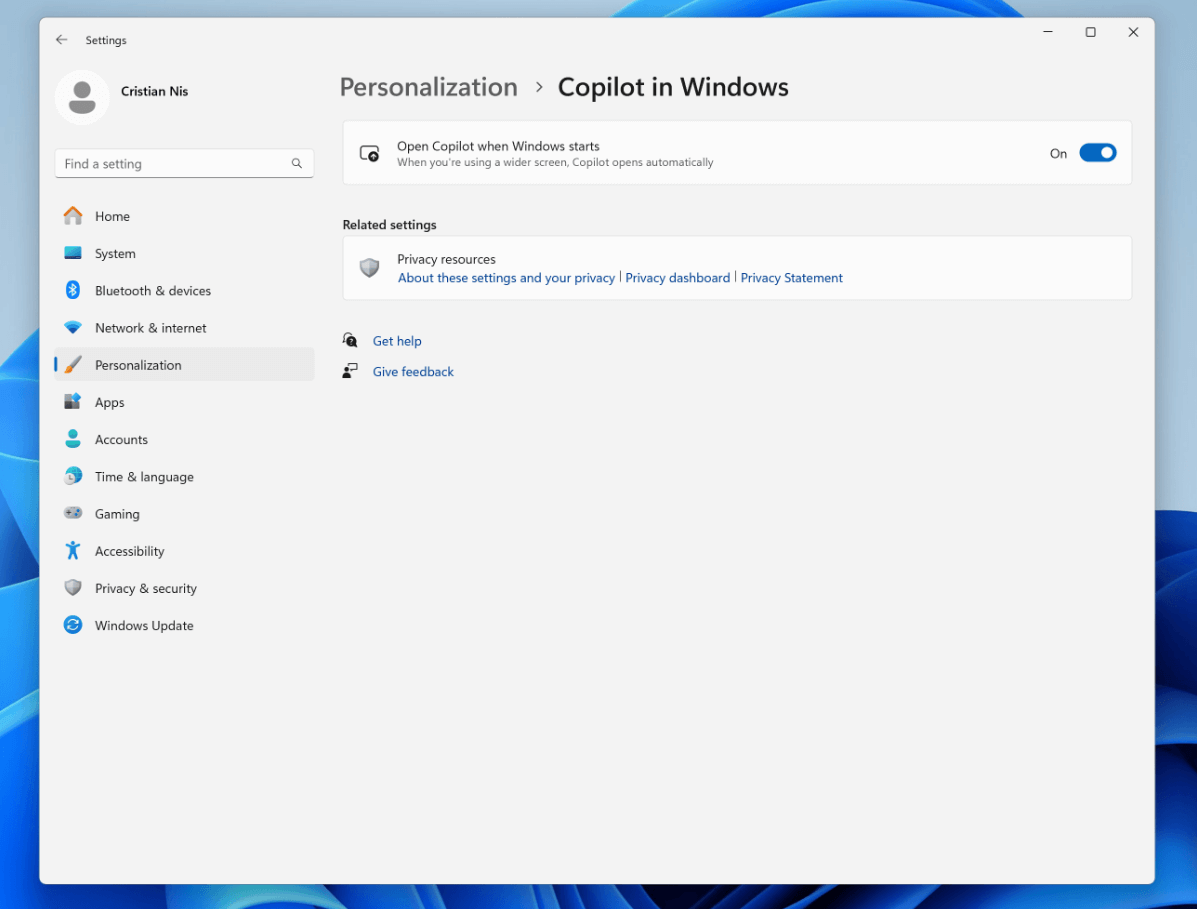The height and width of the screenshot is (909, 1197).
Task: Open Gaming settings
Action: pyautogui.click(x=184, y=513)
